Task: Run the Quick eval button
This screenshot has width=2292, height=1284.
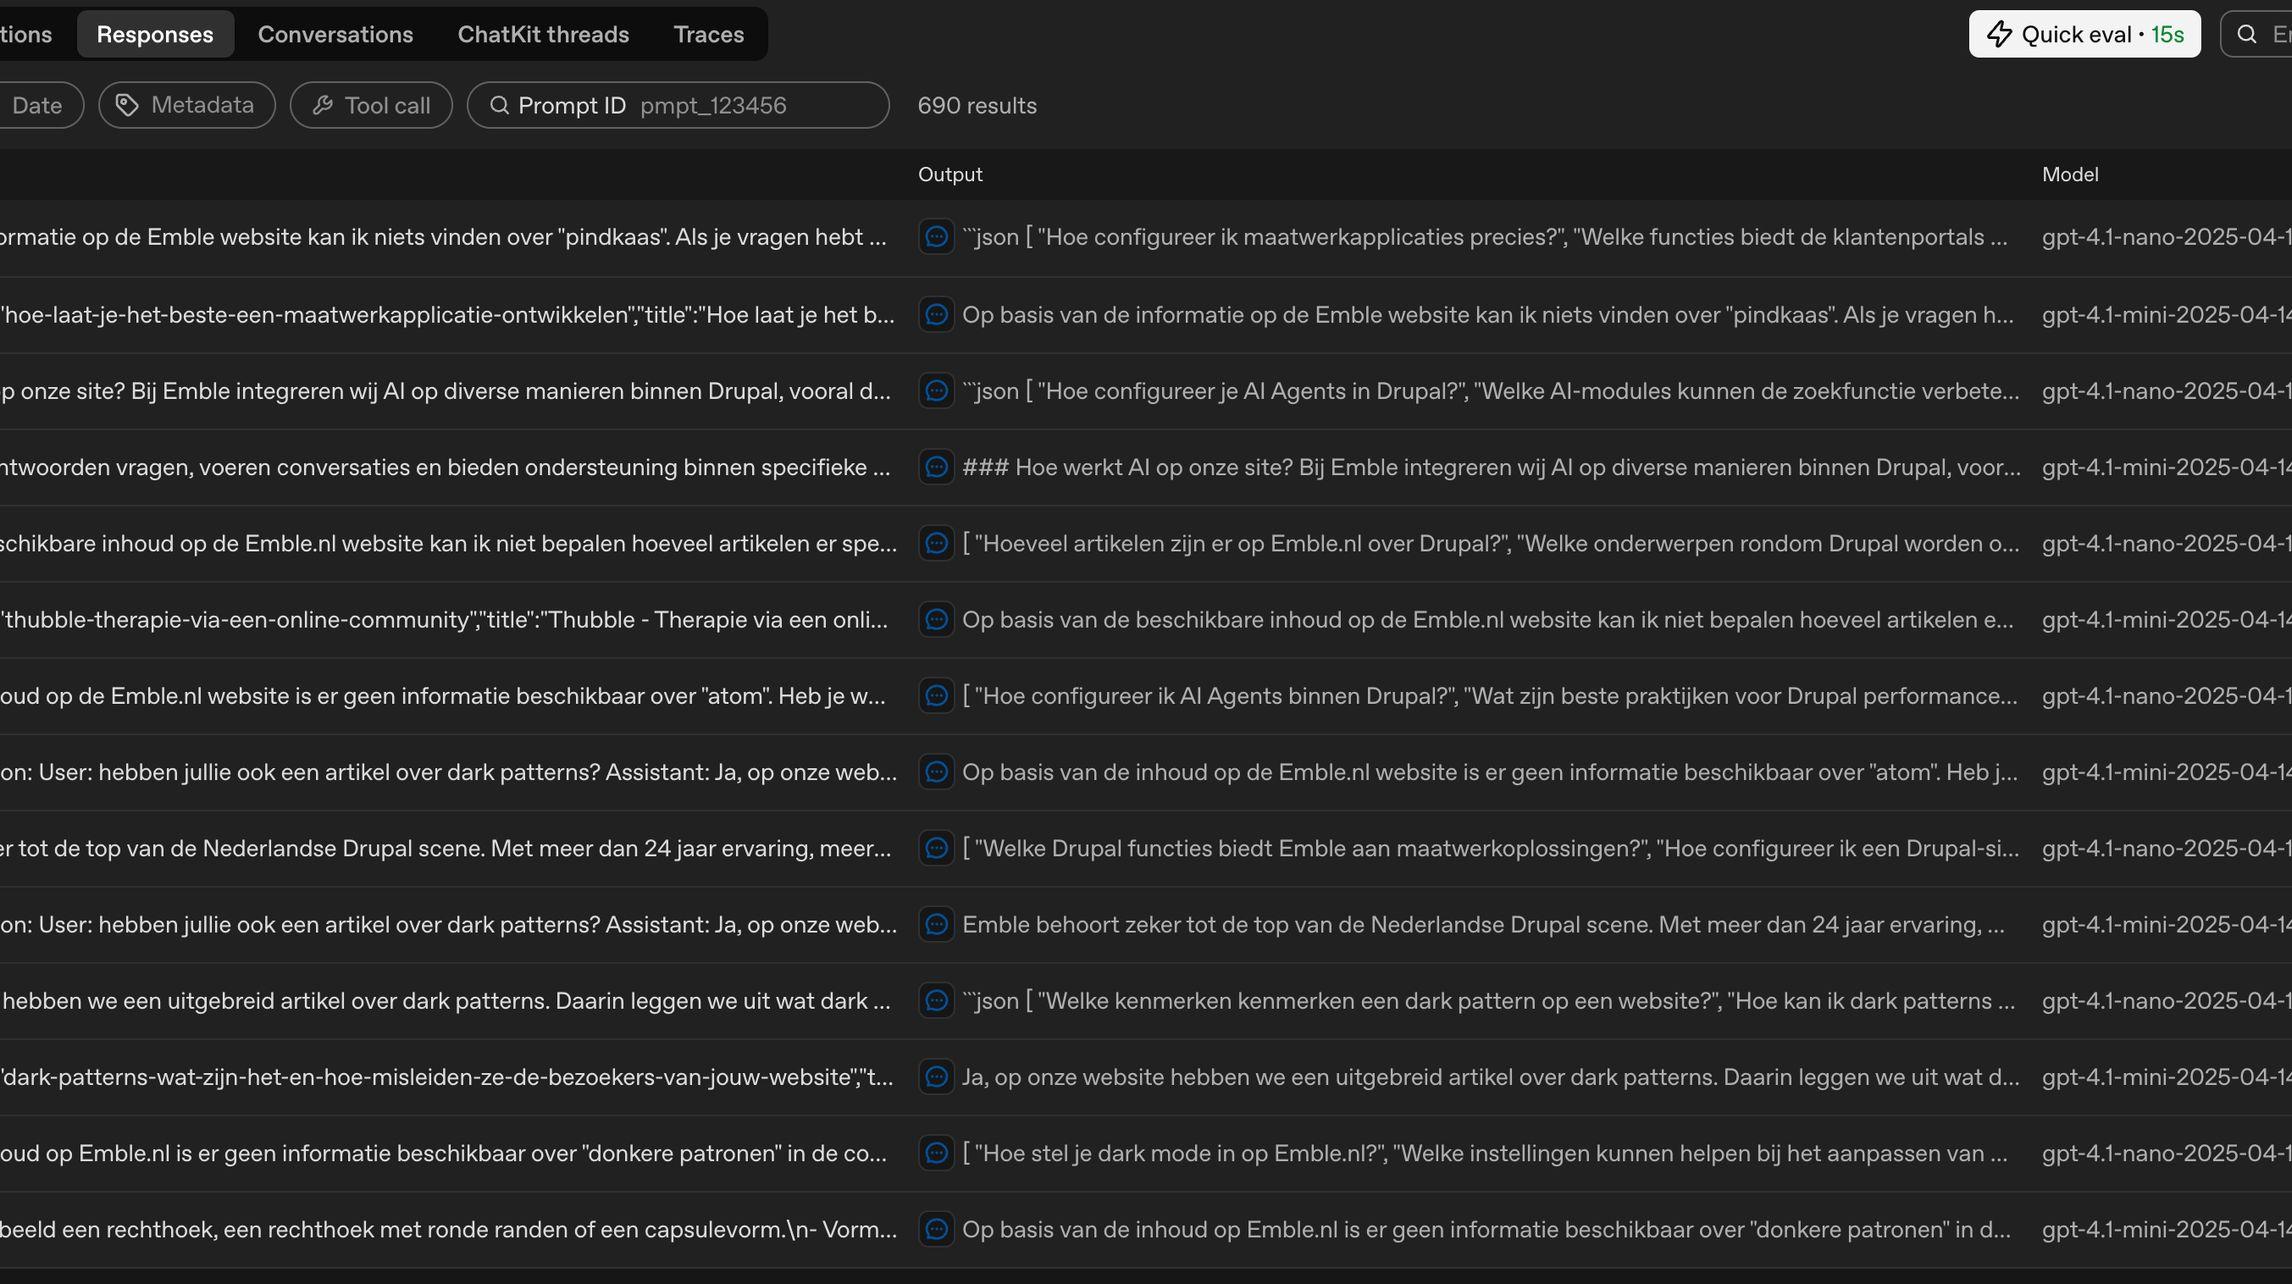Action: tap(2084, 35)
